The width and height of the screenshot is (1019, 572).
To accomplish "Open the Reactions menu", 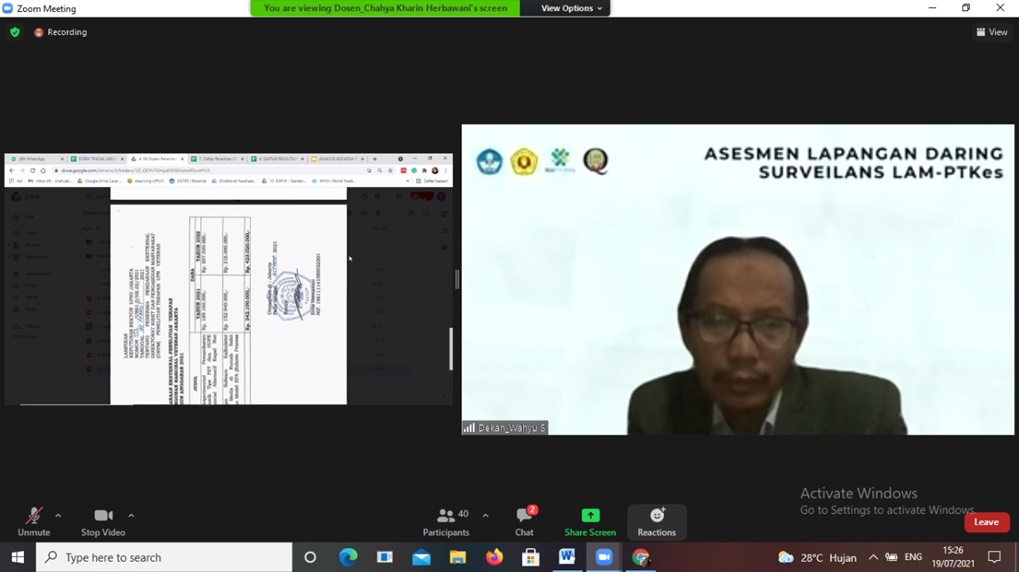I will 656,521.
